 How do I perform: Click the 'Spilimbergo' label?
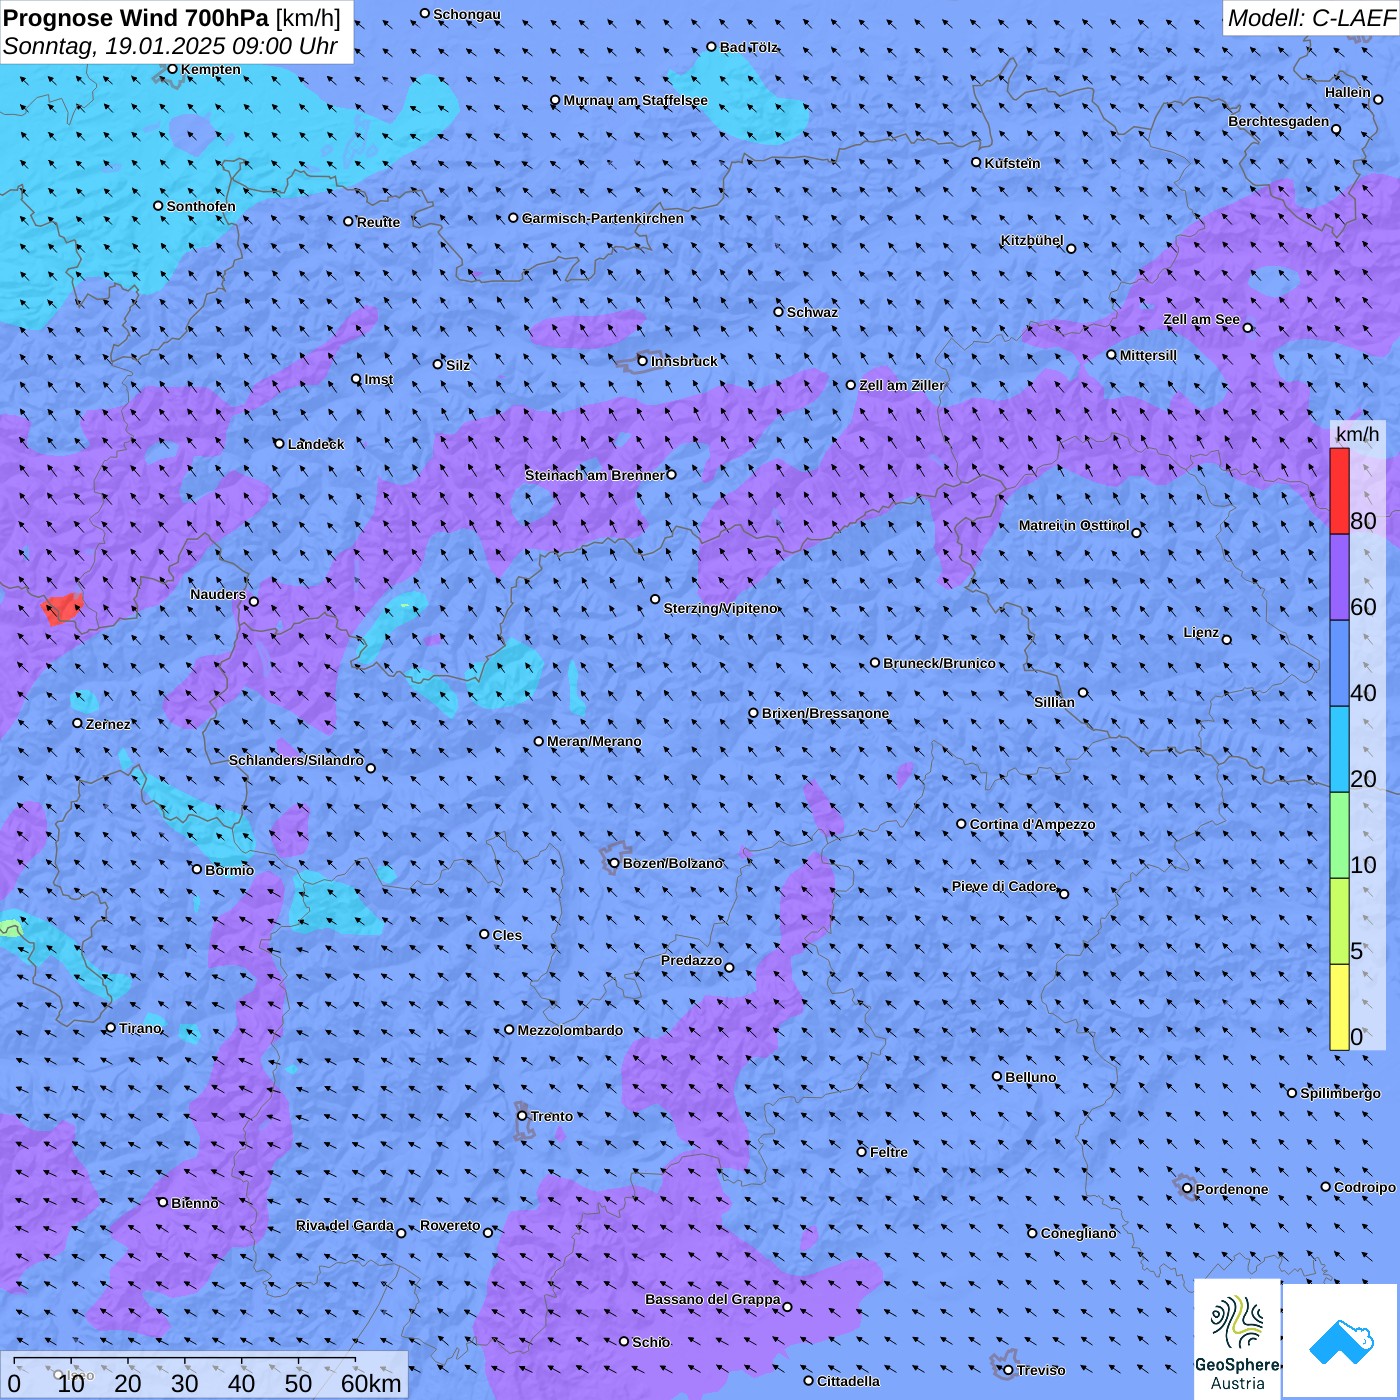[1341, 1093]
